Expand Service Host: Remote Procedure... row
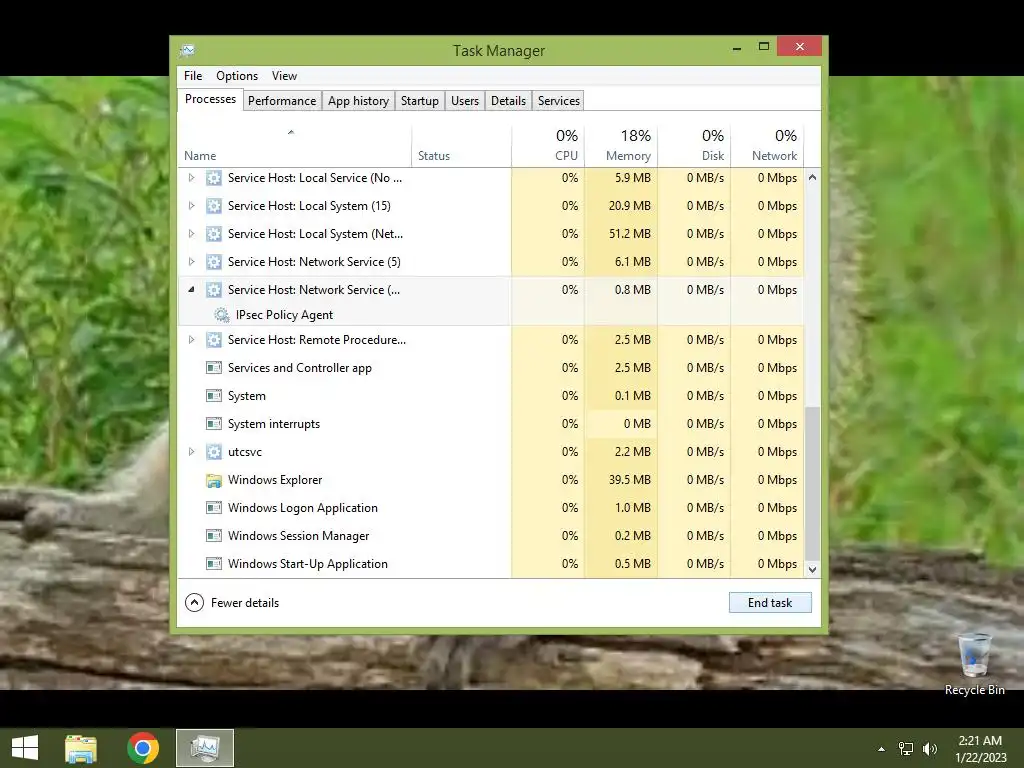 coord(191,340)
